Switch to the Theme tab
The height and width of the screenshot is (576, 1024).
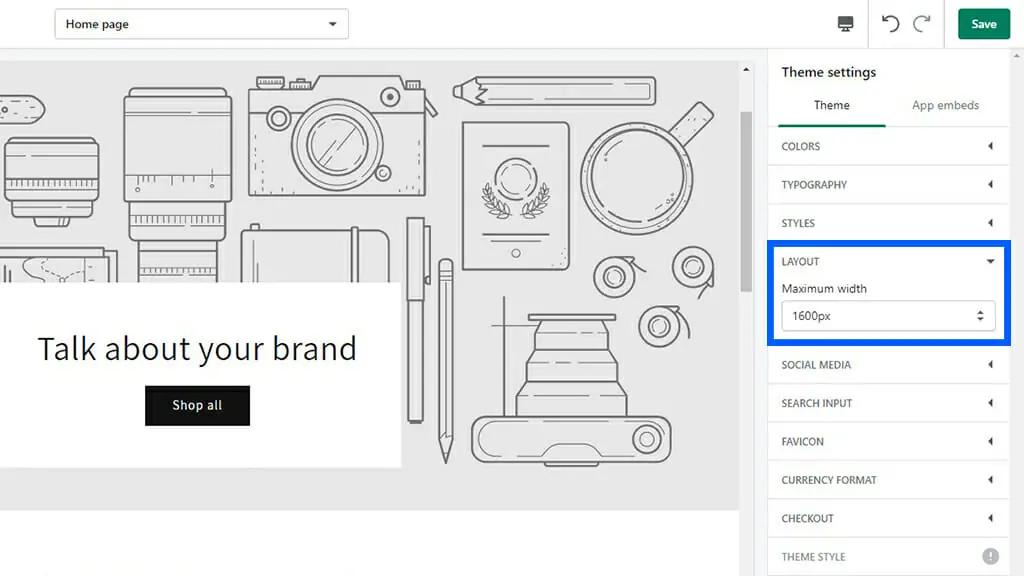pyautogui.click(x=831, y=105)
